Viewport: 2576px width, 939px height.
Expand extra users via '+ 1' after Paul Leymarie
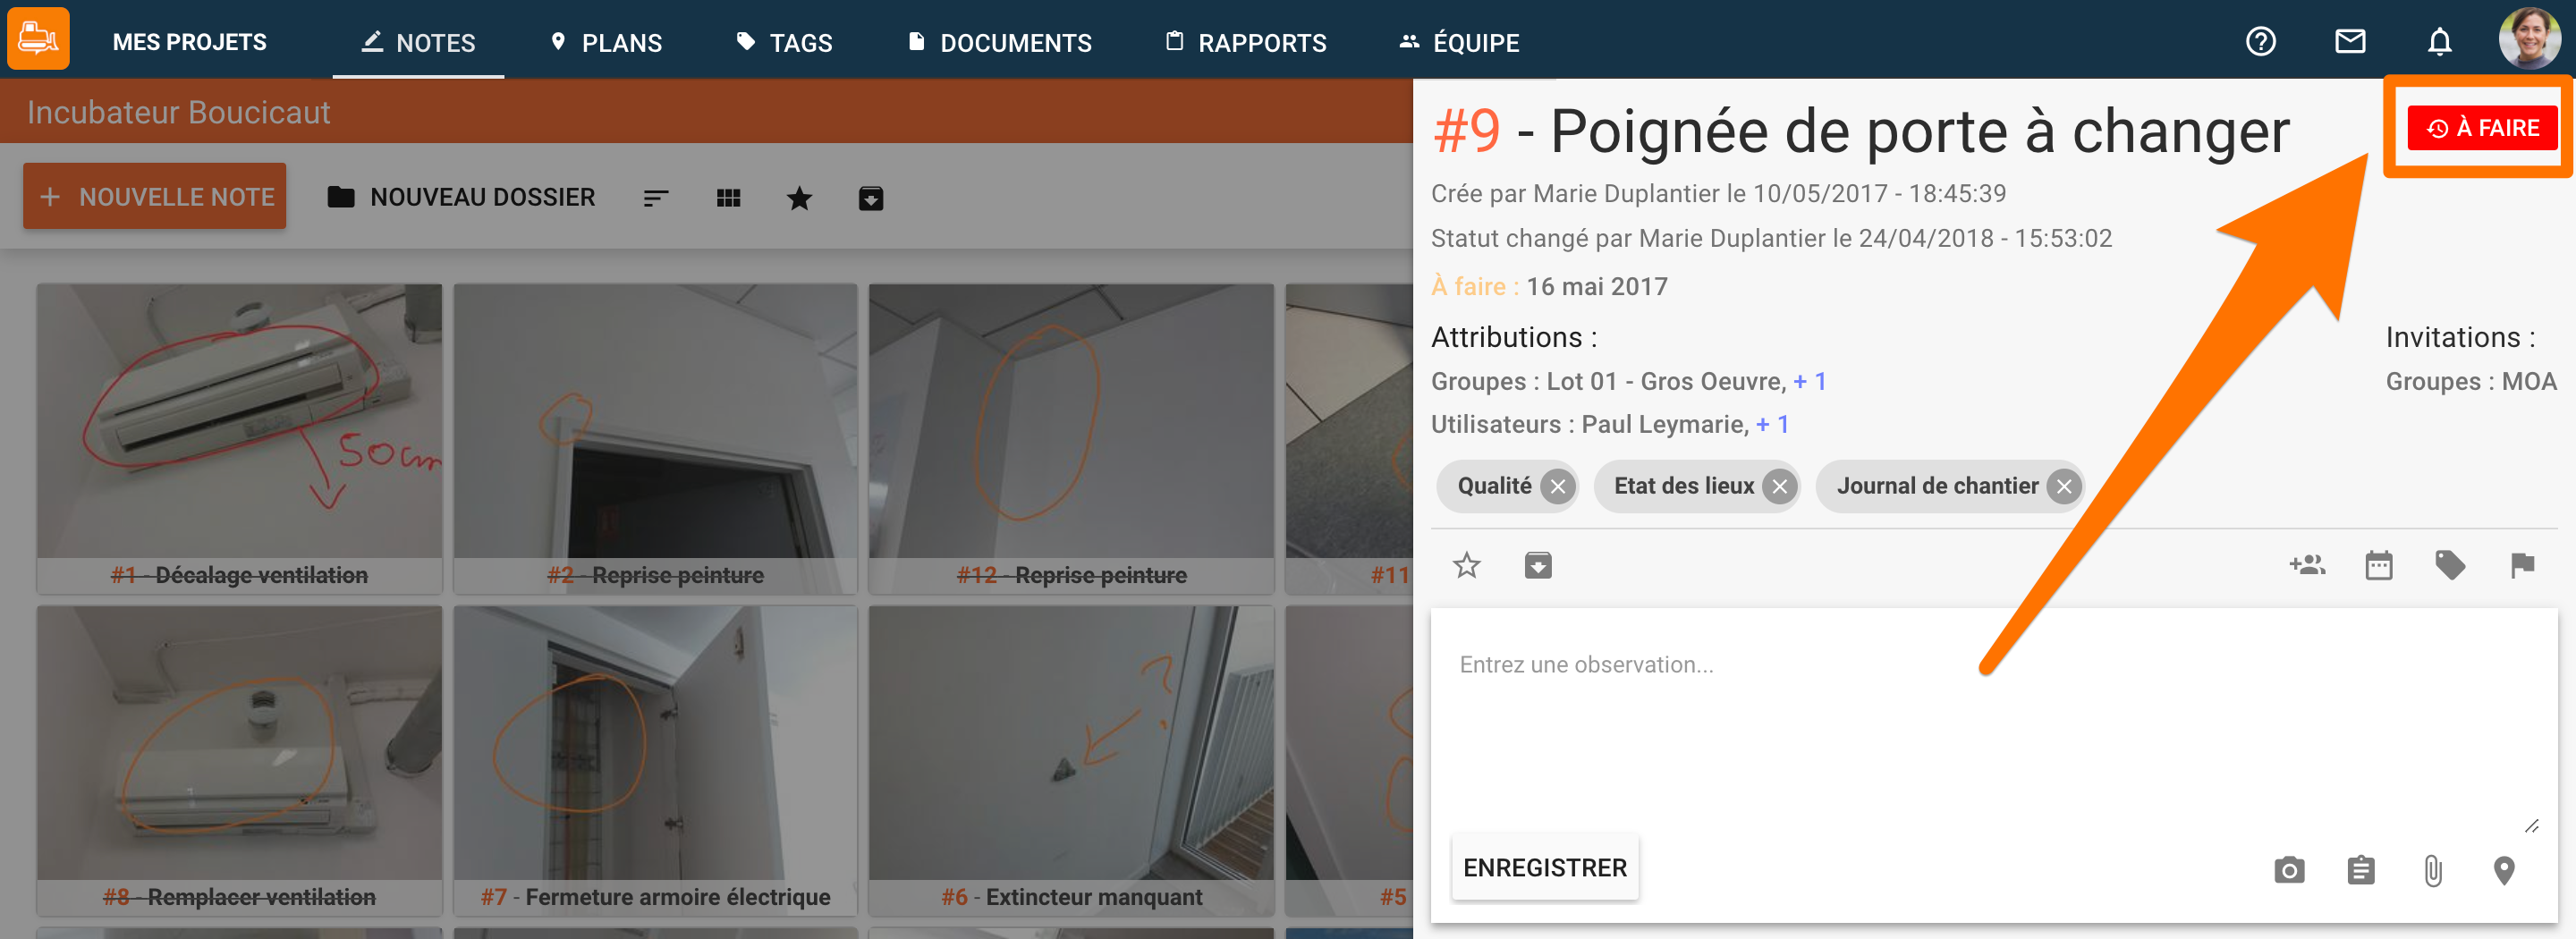(x=1772, y=424)
